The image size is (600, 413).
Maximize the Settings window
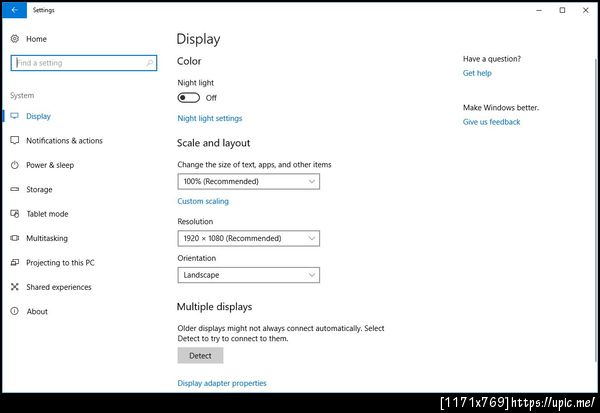(x=562, y=10)
